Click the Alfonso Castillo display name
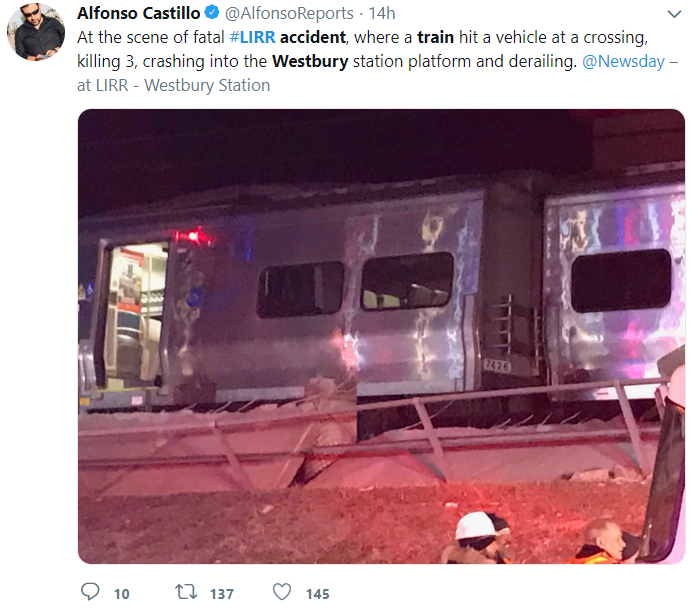The height and width of the screenshot is (608, 698). pyautogui.click(x=138, y=13)
